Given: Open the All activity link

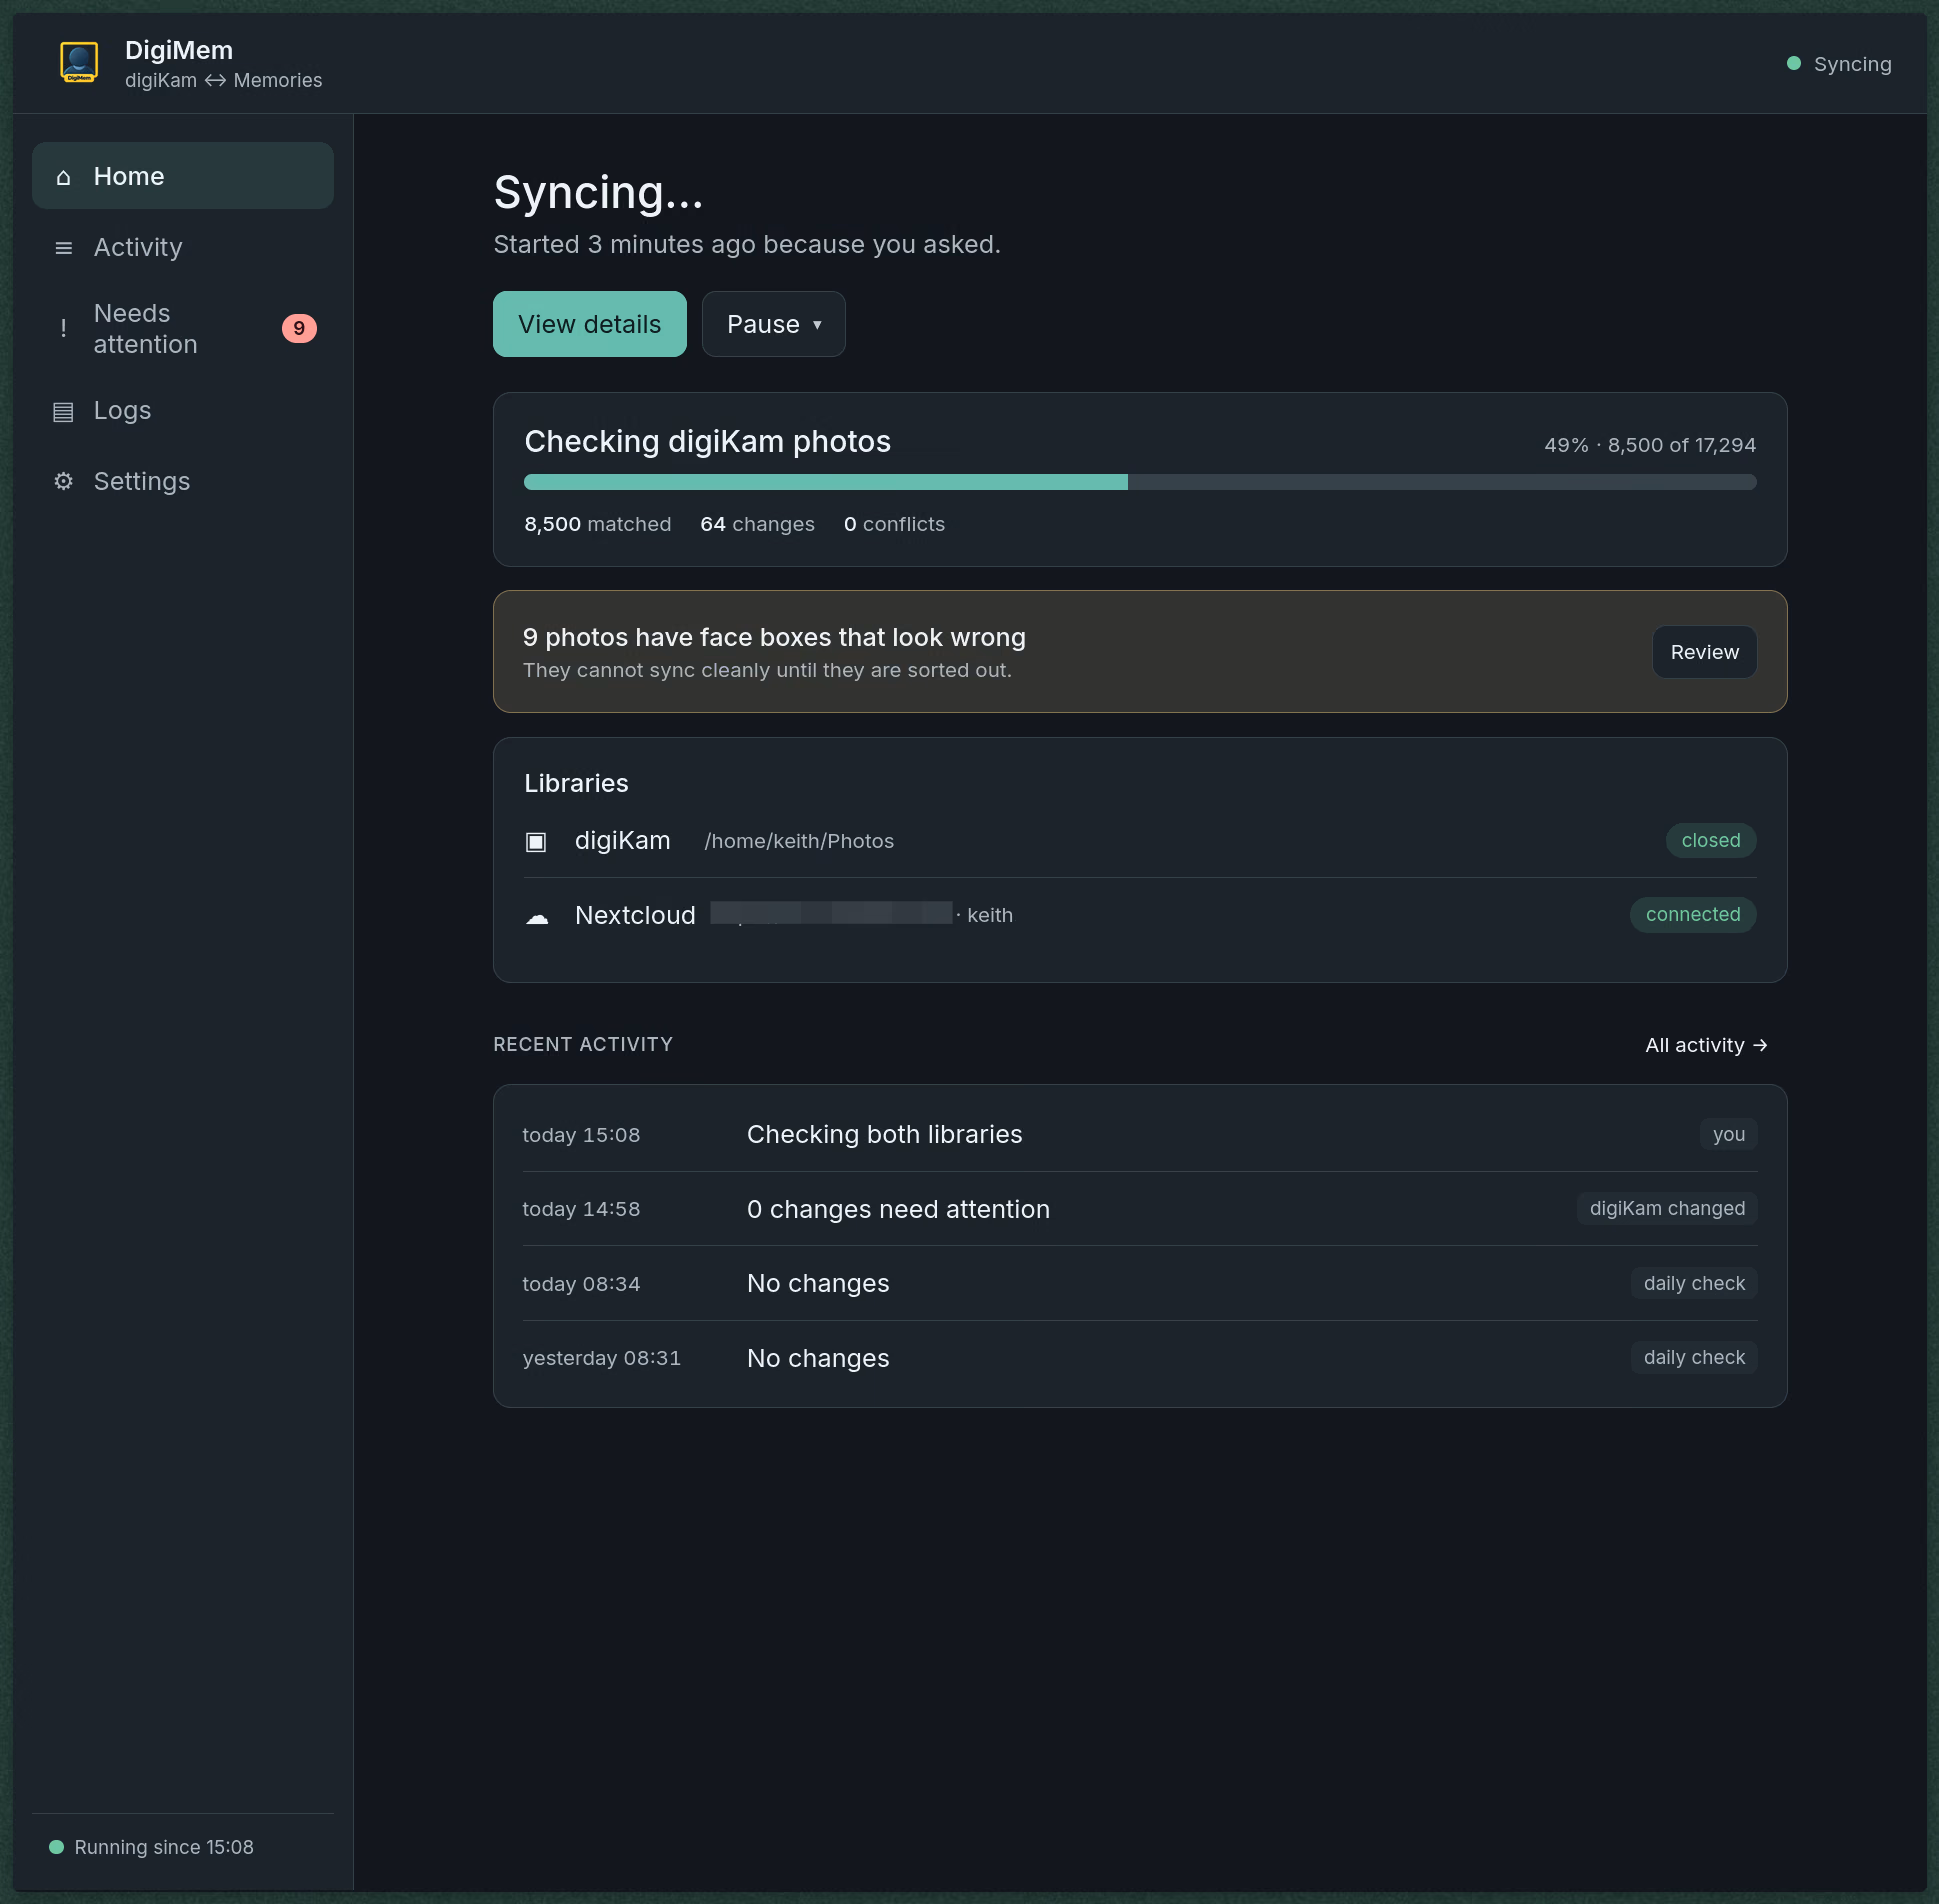Looking at the screenshot, I should click(x=1706, y=1045).
